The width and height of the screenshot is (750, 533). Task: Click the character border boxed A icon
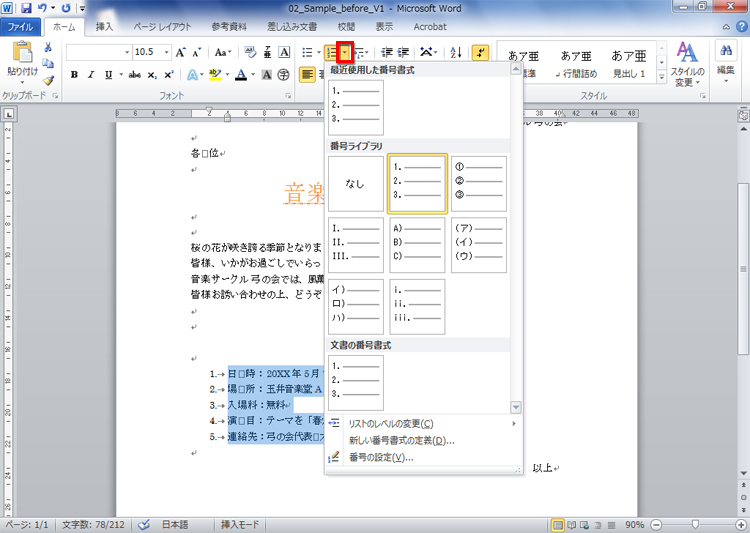[284, 52]
